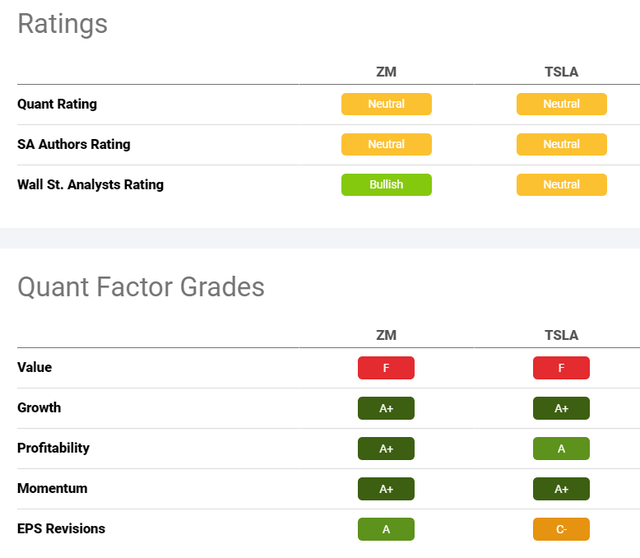
Task: Open ZM Value grade F badge
Action: 386,368
